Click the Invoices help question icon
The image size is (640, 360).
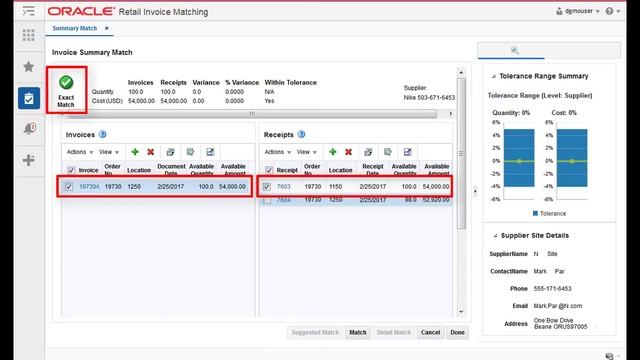pyautogui.click(x=102, y=134)
